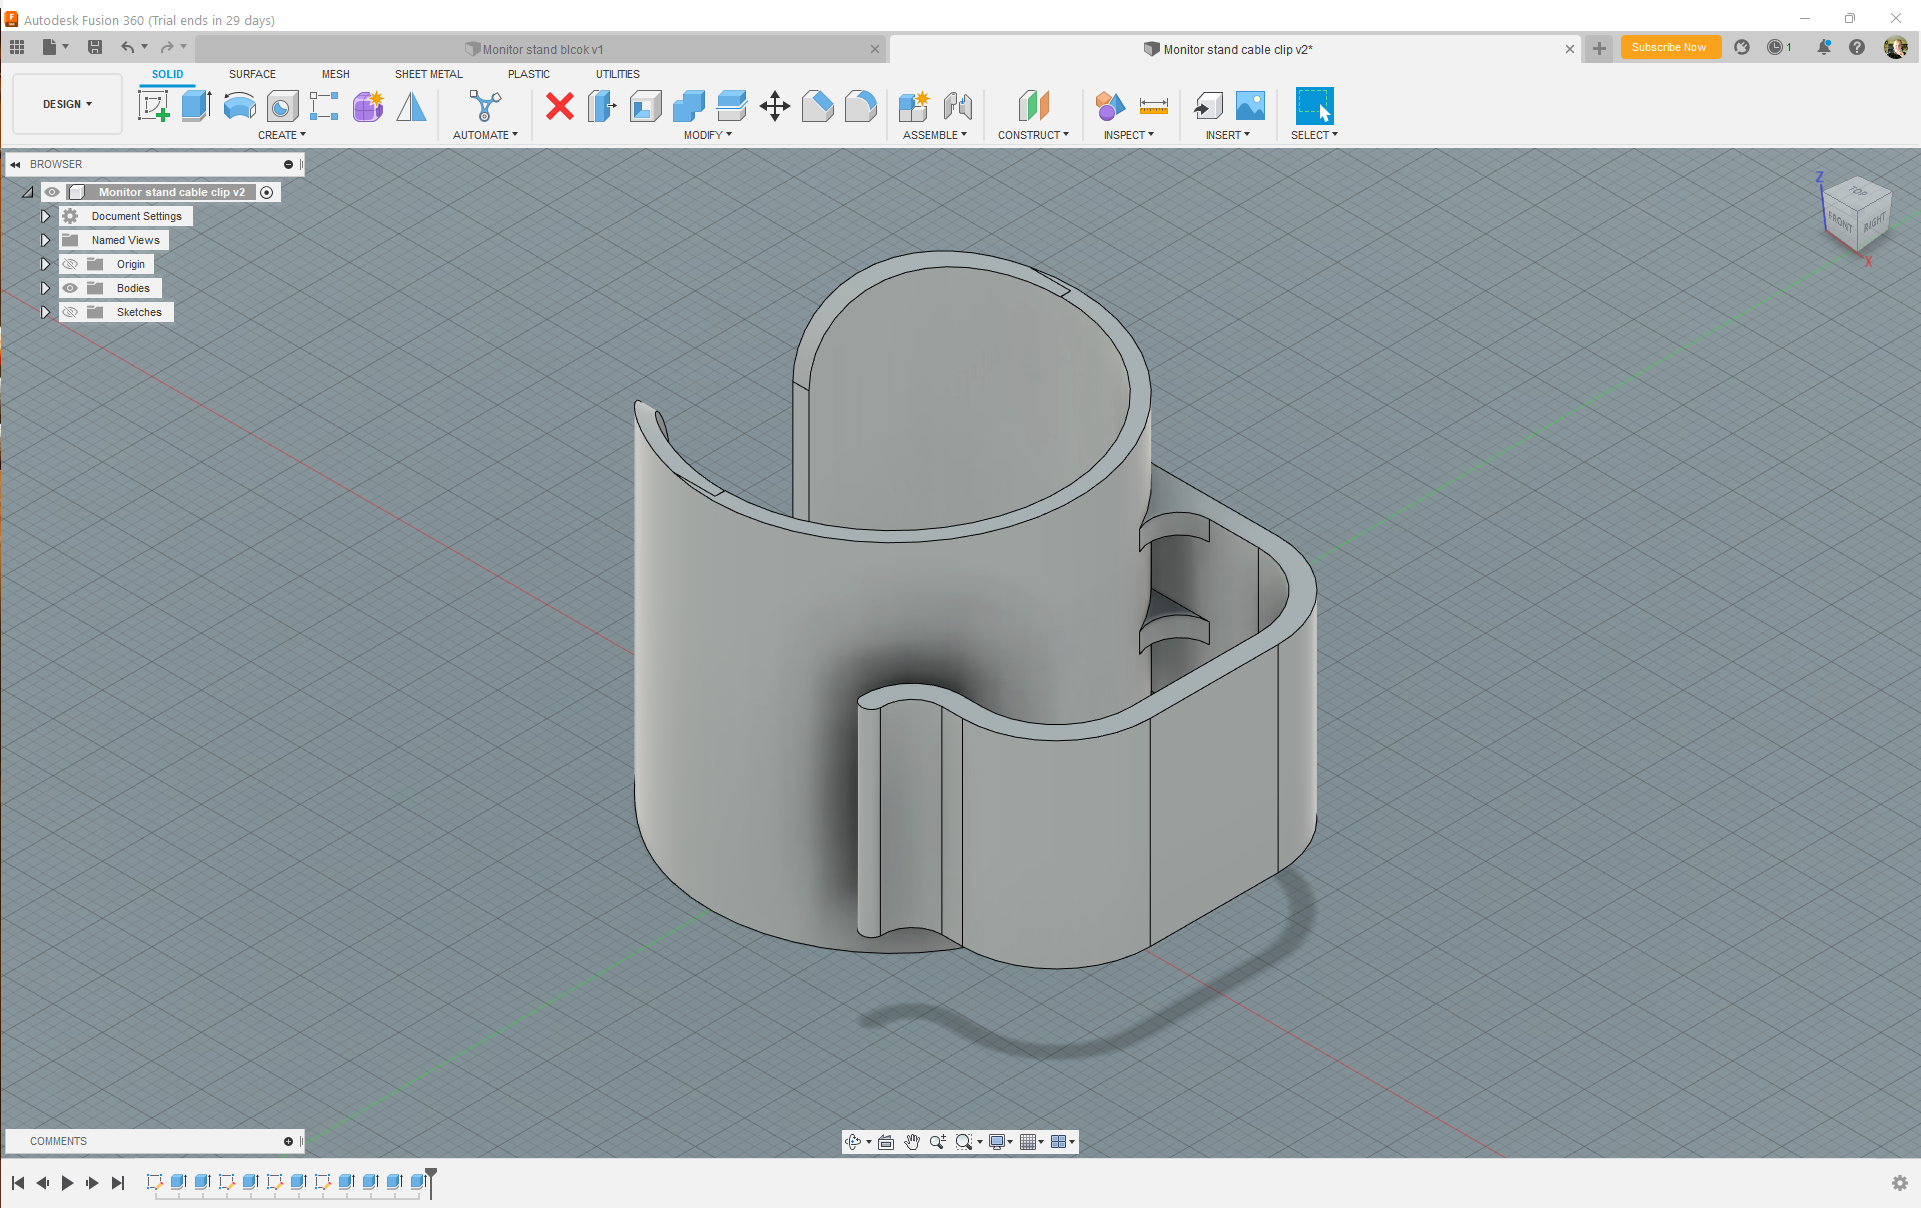
Task: Switch to the Surface tab
Action: [252, 74]
